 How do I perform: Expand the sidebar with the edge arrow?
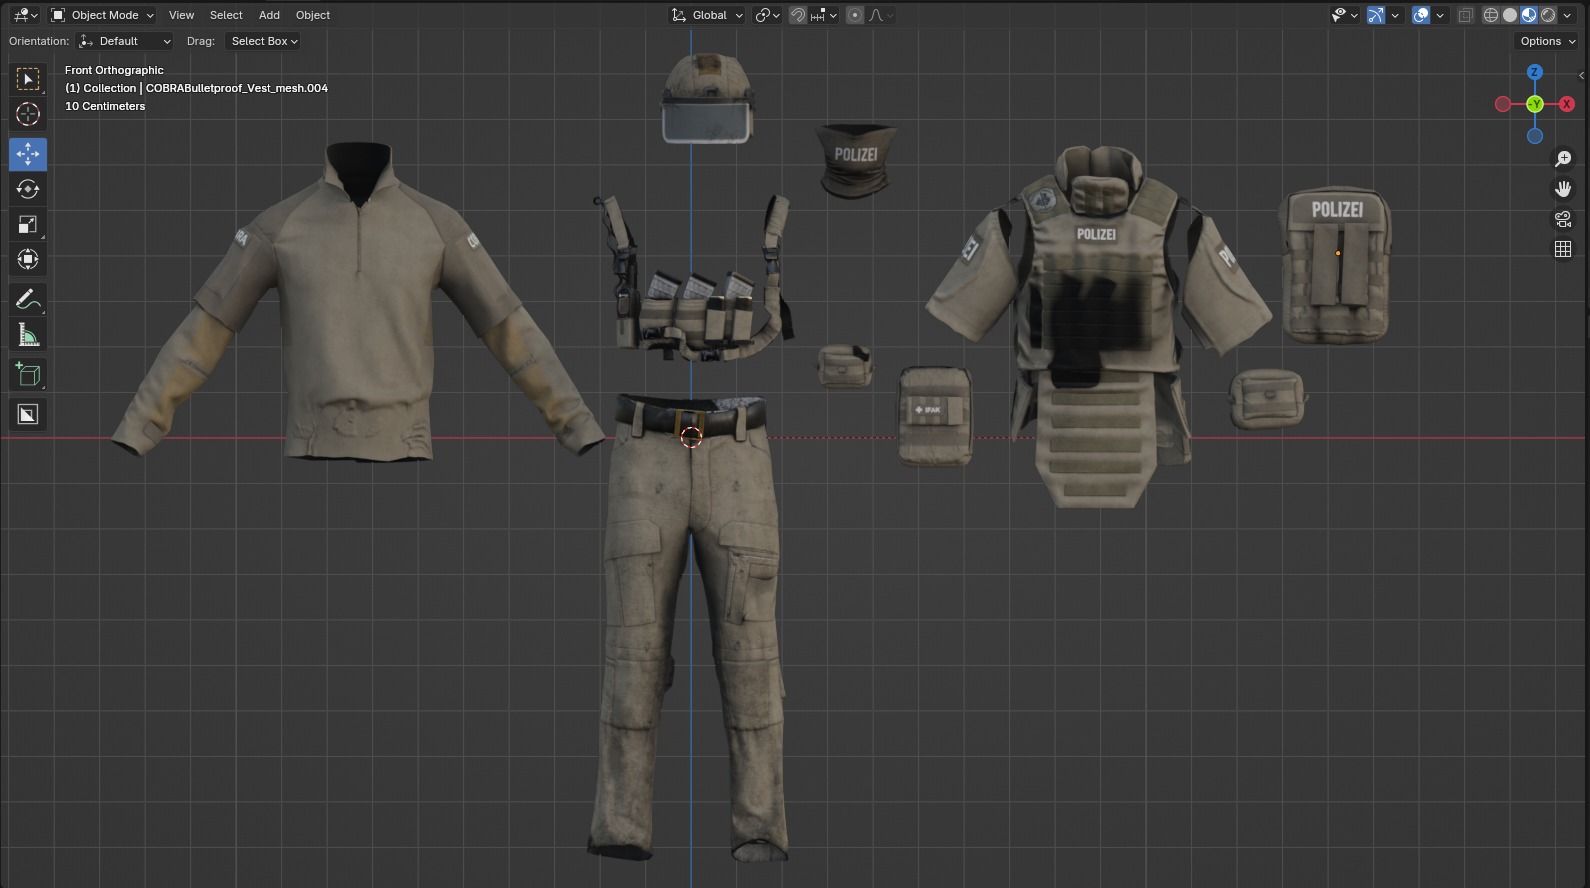(x=1581, y=75)
